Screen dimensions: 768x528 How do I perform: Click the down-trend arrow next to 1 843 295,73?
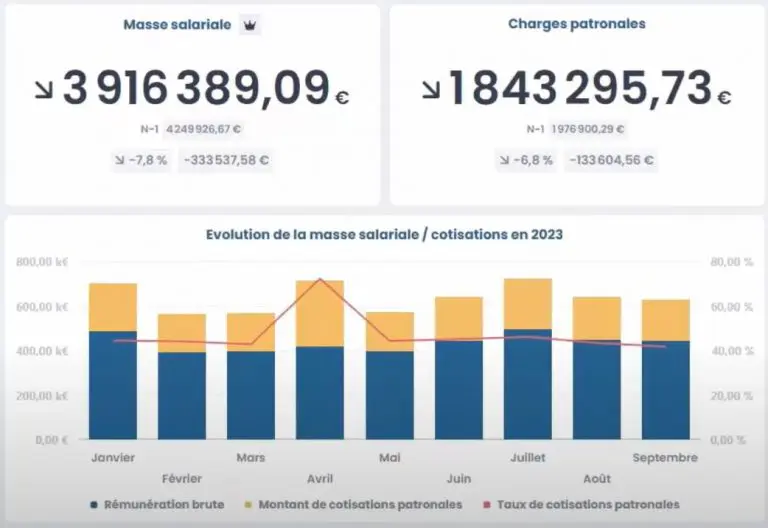(x=430, y=90)
